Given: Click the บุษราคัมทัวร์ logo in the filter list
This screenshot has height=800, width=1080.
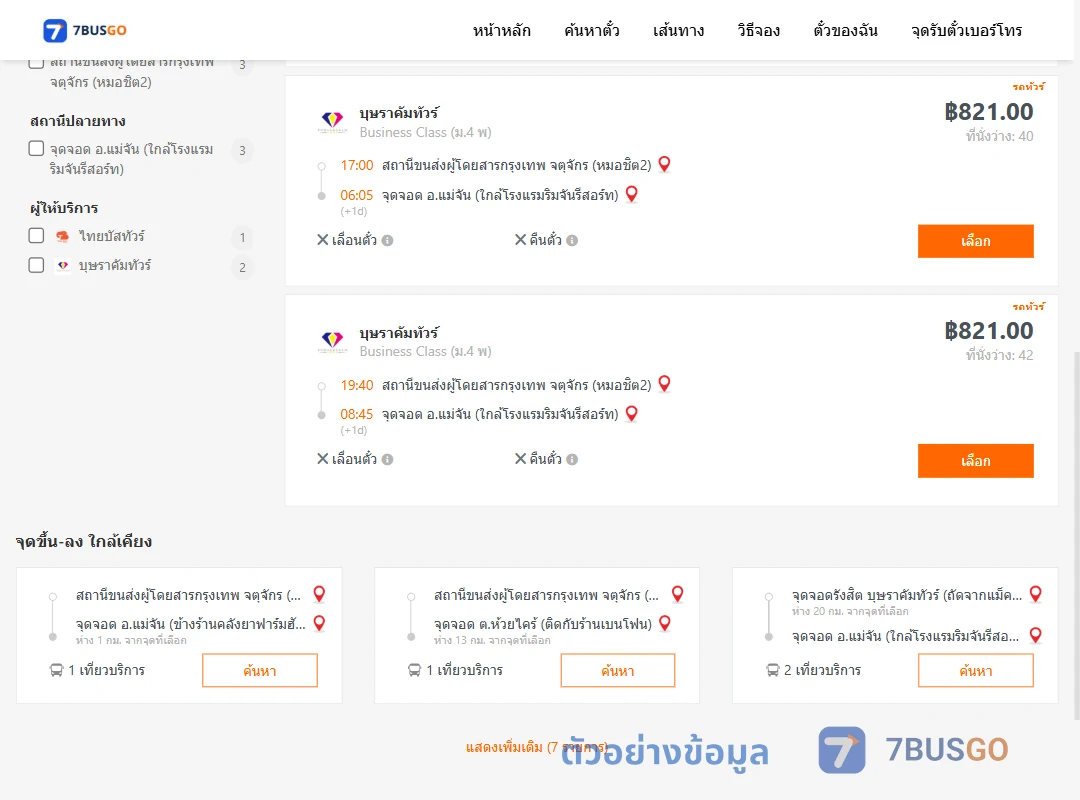Looking at the screenshot, I should (63, 265).
